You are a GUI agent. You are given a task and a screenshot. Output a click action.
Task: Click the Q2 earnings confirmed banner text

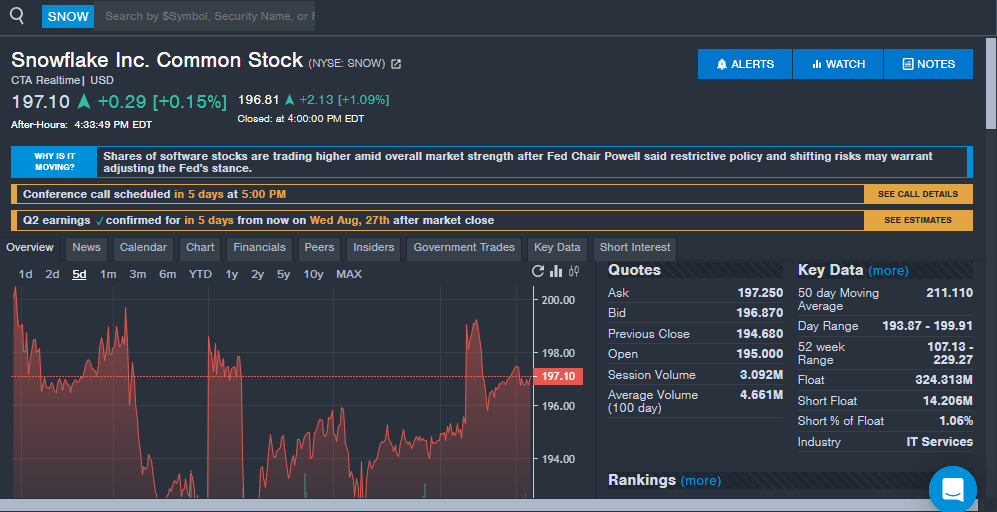258,220
